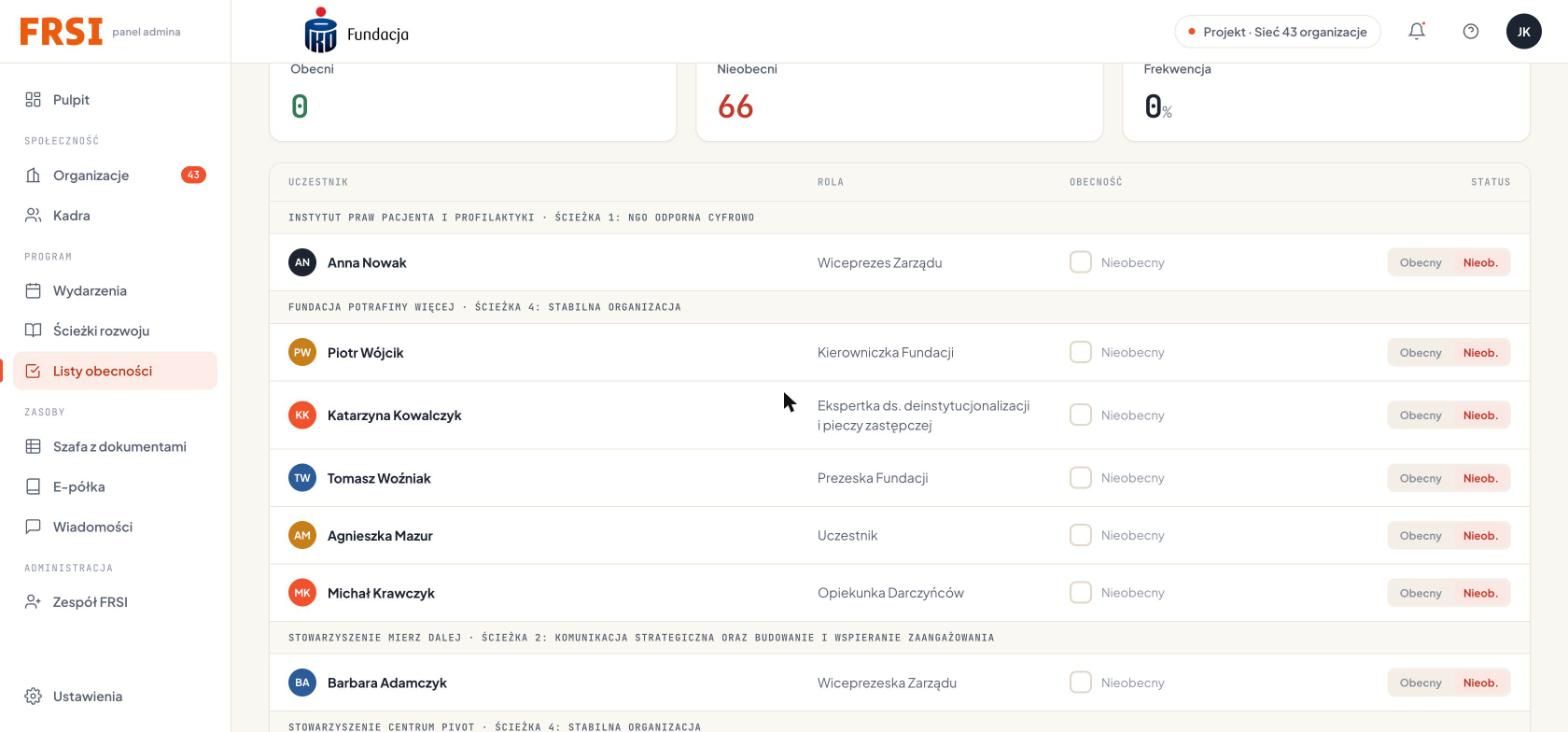Open Ustawienia settings
This screenshot has height=732, width=1568.
click(115, 696)
